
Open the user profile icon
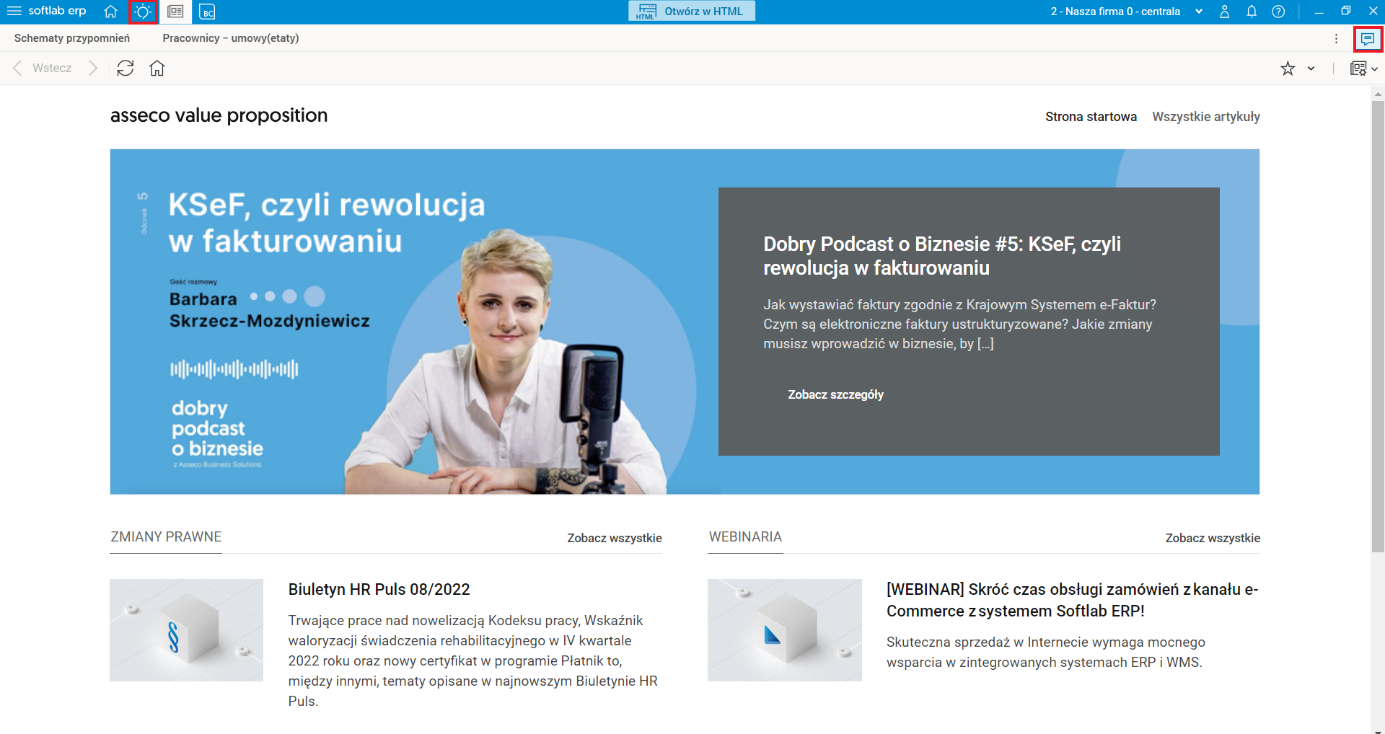click(1224, 11)
